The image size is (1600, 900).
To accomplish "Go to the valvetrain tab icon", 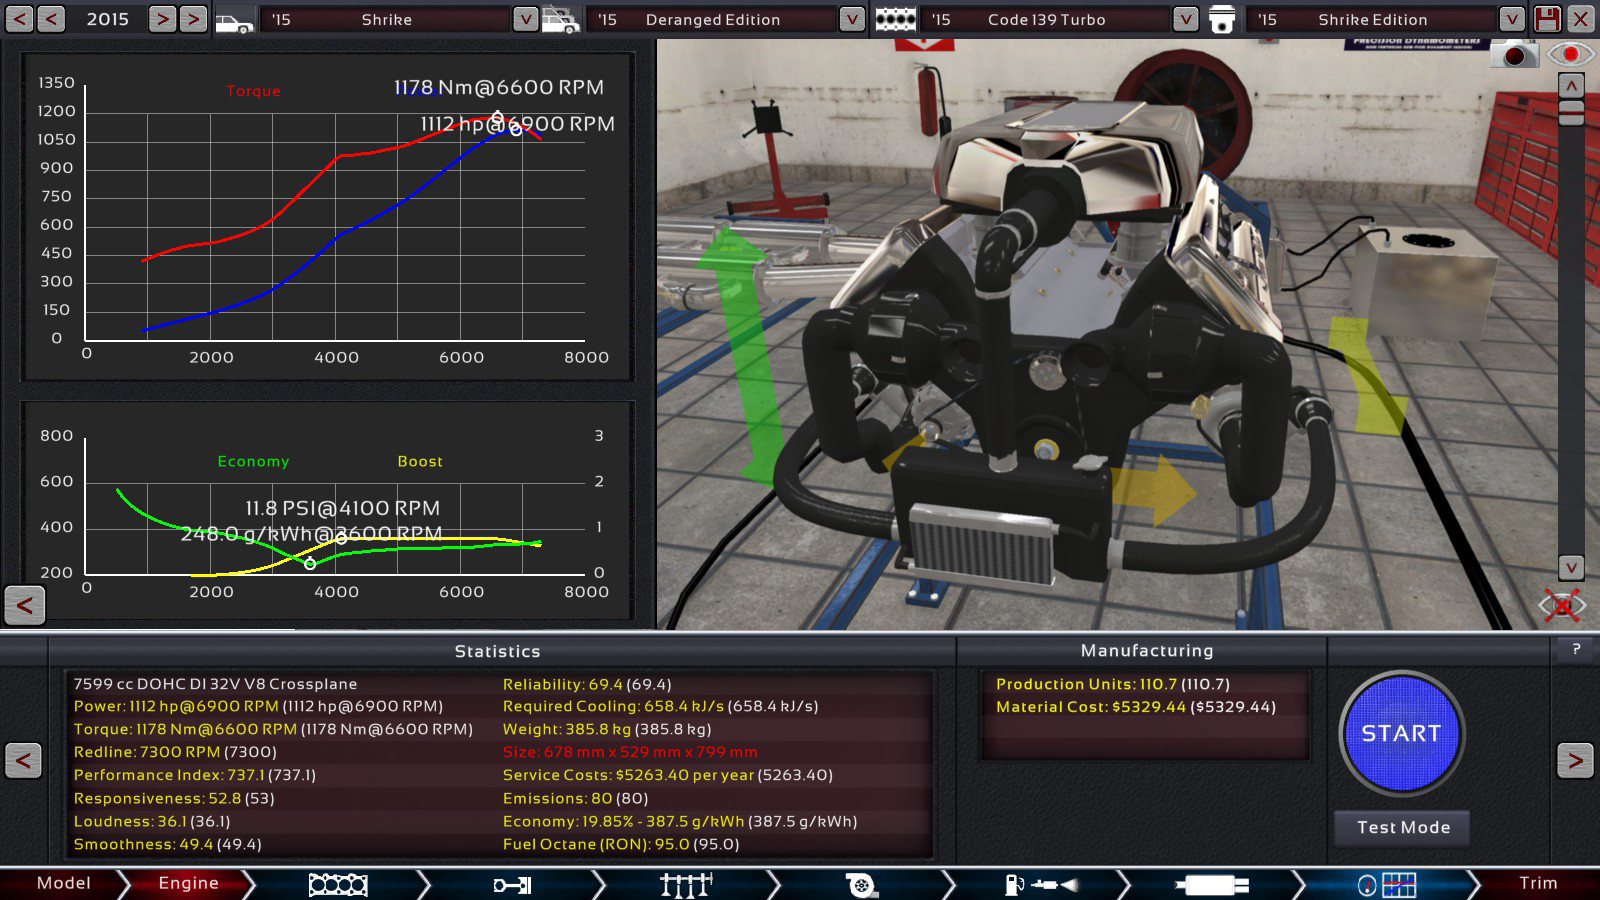I will (686, 884).
